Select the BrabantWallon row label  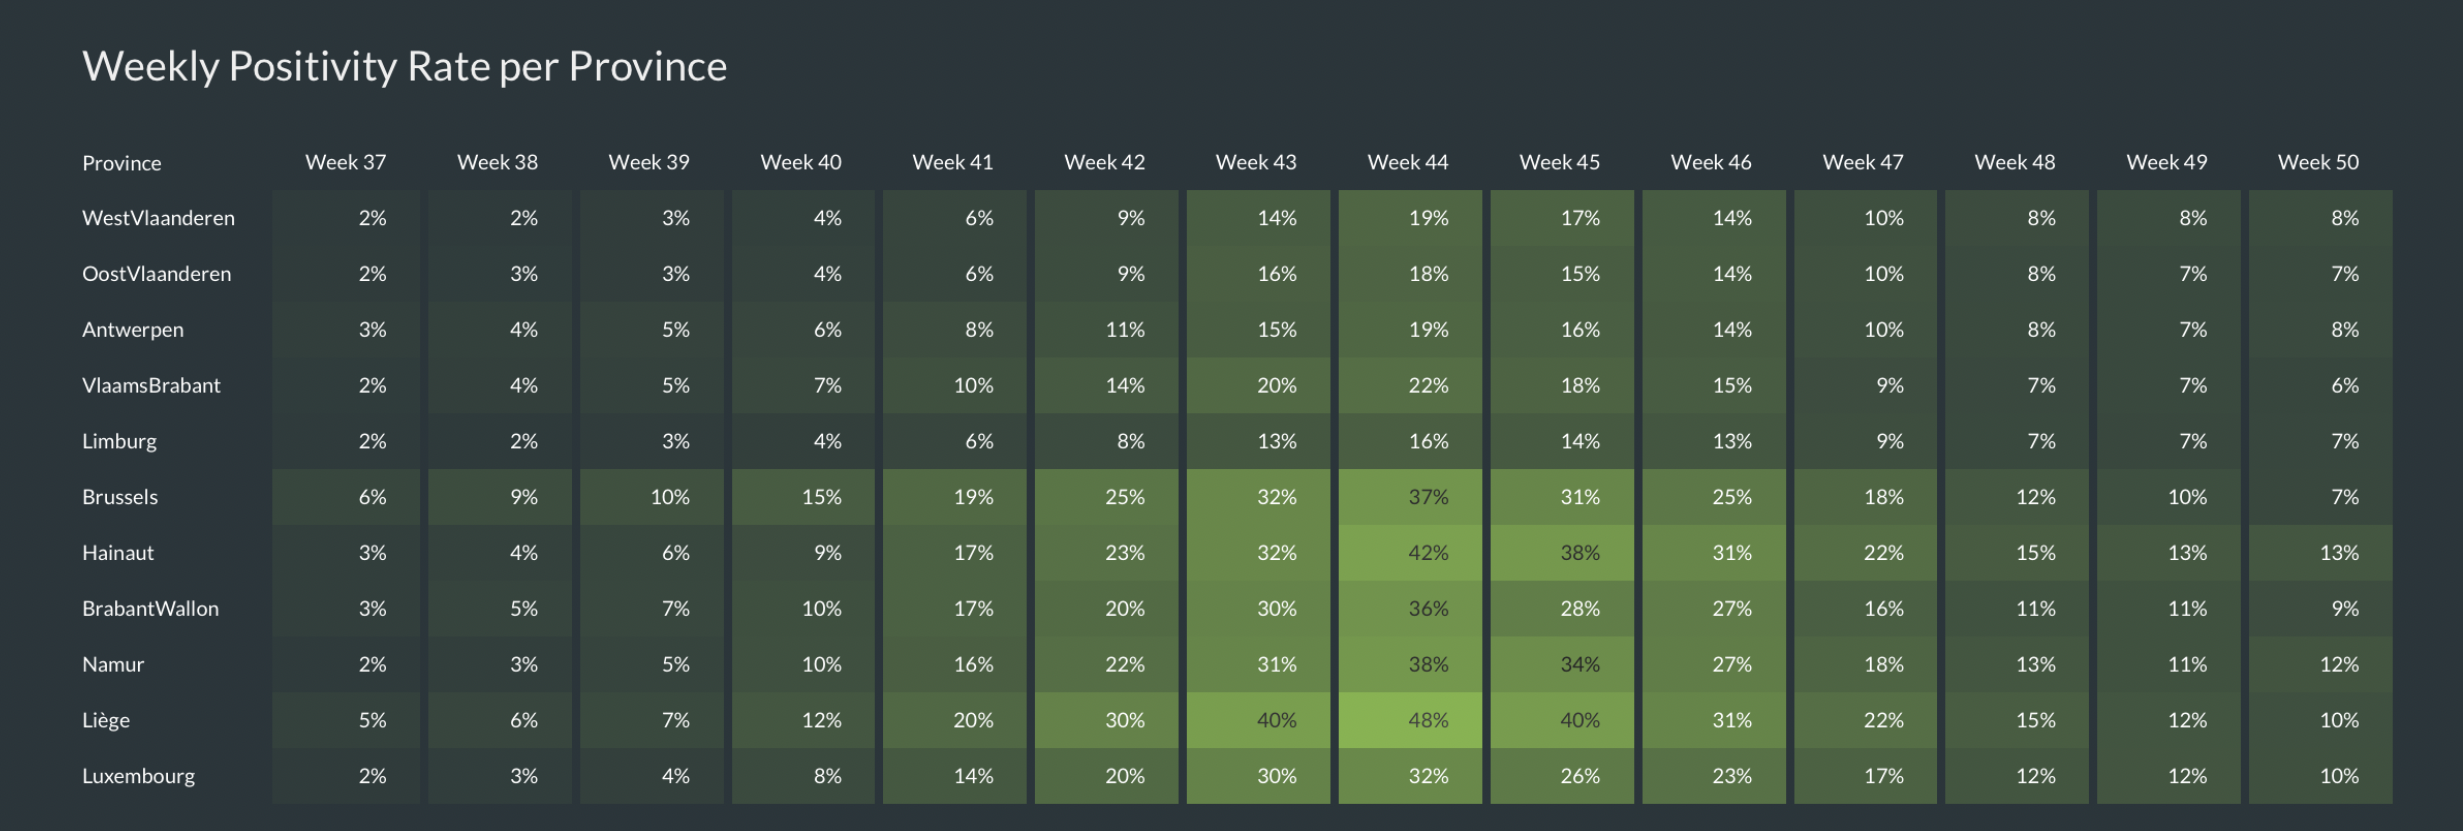coord(150,608)
